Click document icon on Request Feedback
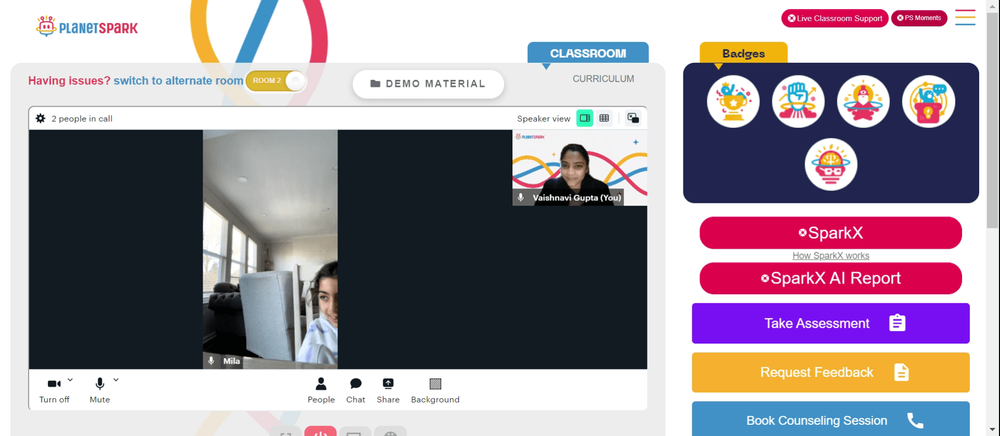Screen dimensions: 1000x436 point(901,372)
